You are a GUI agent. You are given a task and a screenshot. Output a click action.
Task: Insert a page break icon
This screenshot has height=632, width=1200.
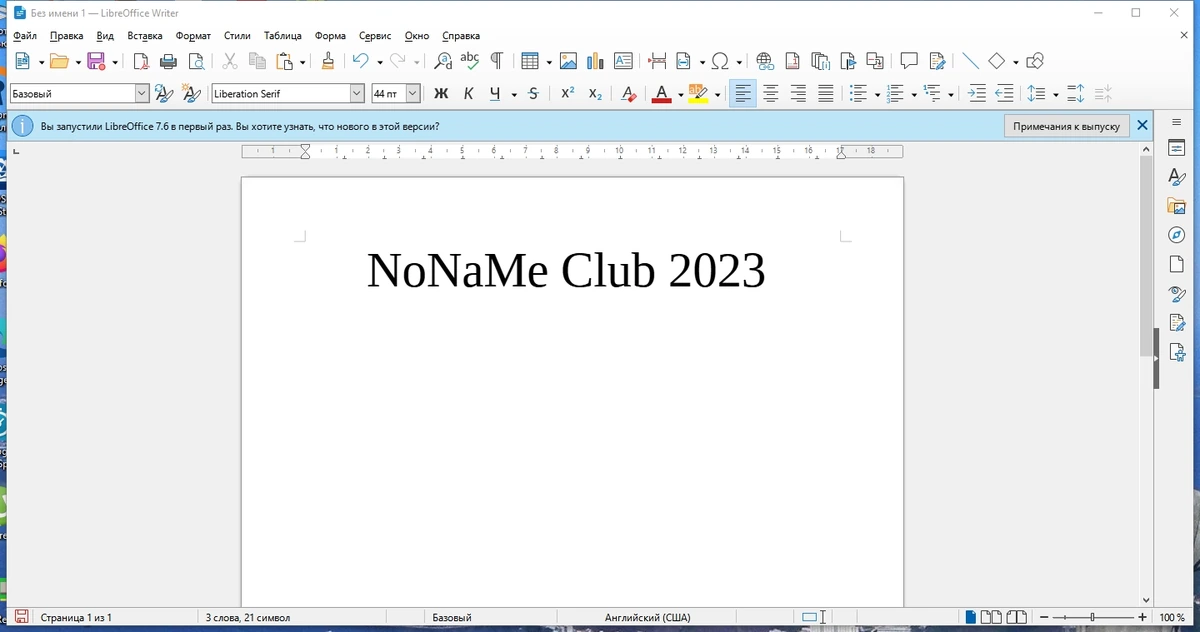point(657,61)
